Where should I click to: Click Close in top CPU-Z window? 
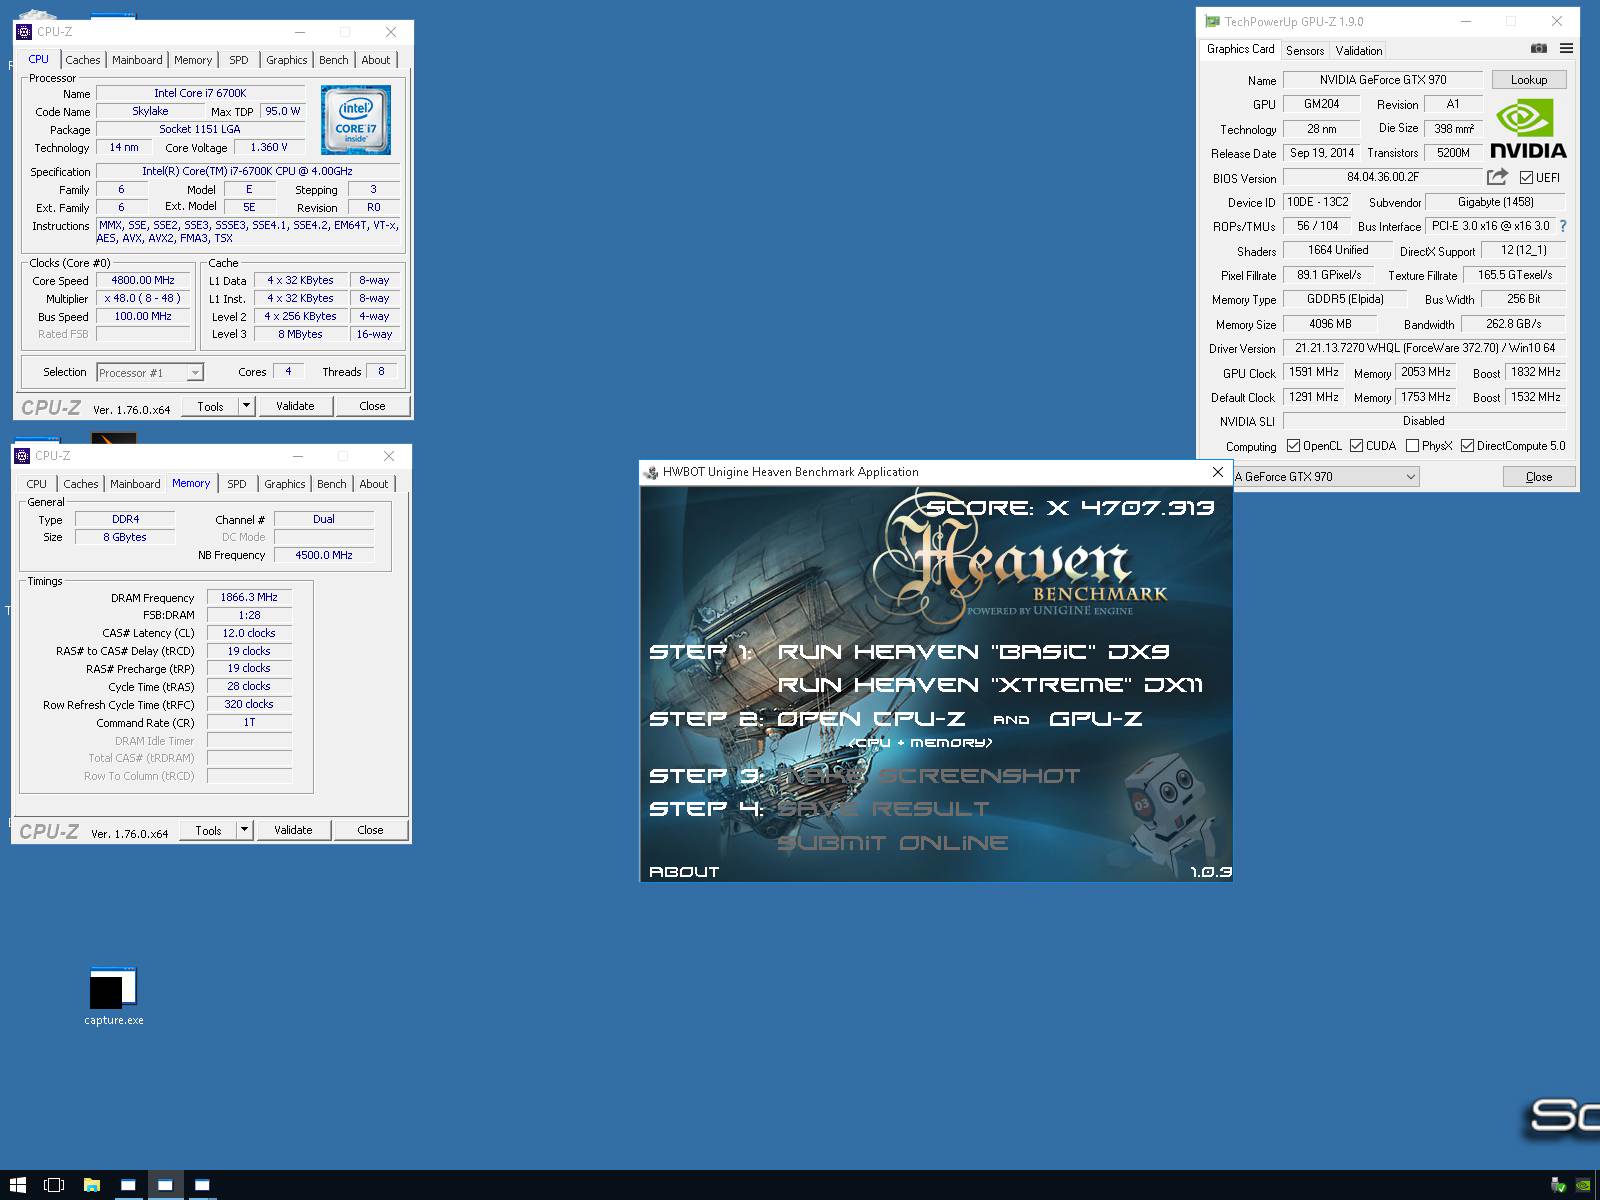pos(372,406)
